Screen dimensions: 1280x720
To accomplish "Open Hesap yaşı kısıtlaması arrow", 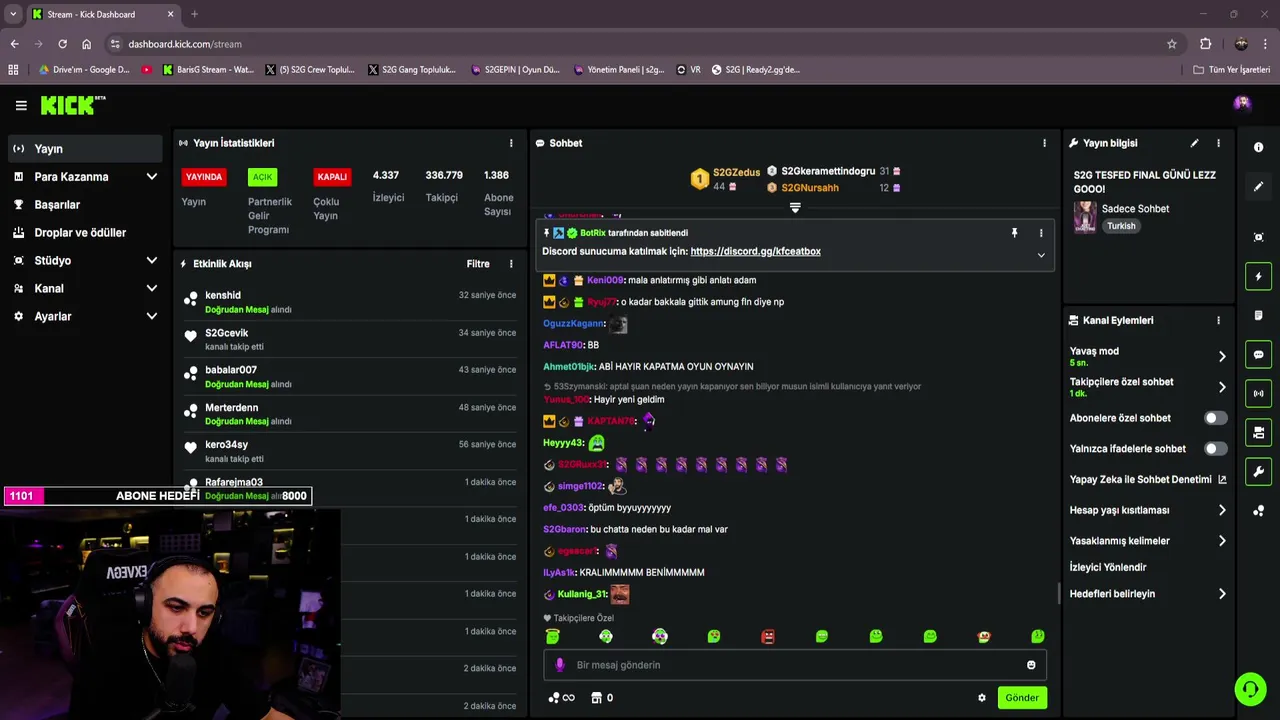I will tap(1222, 510).
